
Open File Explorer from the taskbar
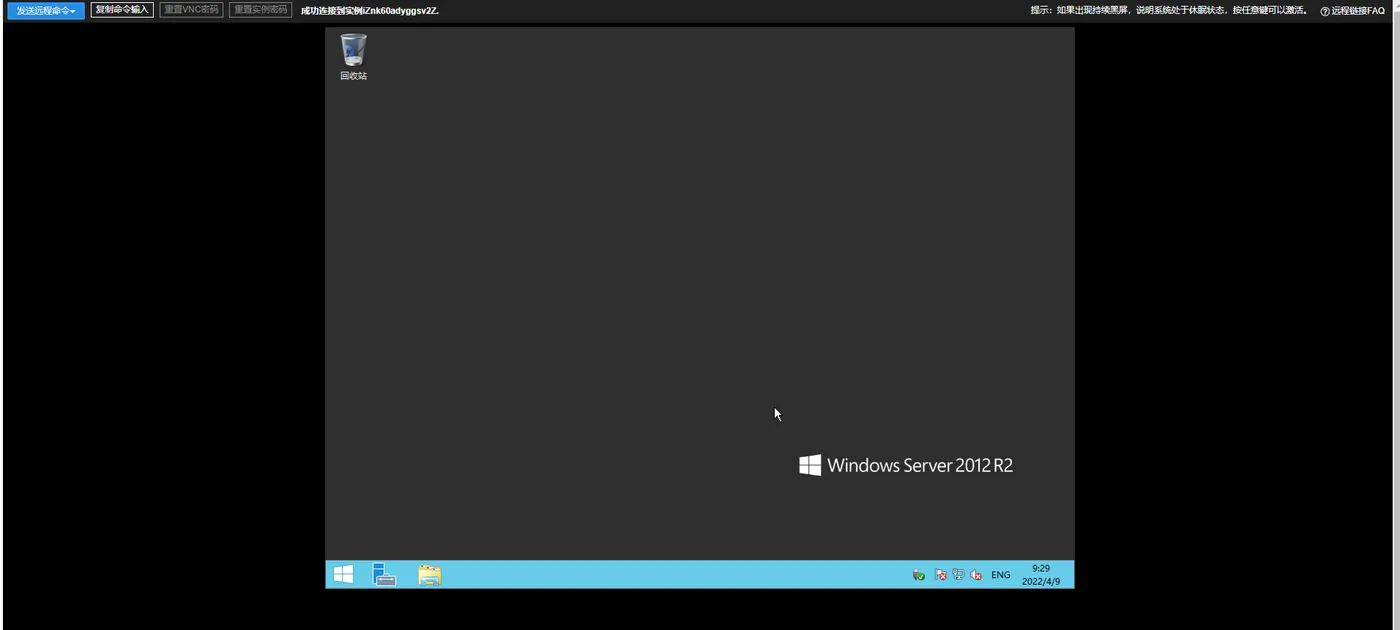coord(430,575)
